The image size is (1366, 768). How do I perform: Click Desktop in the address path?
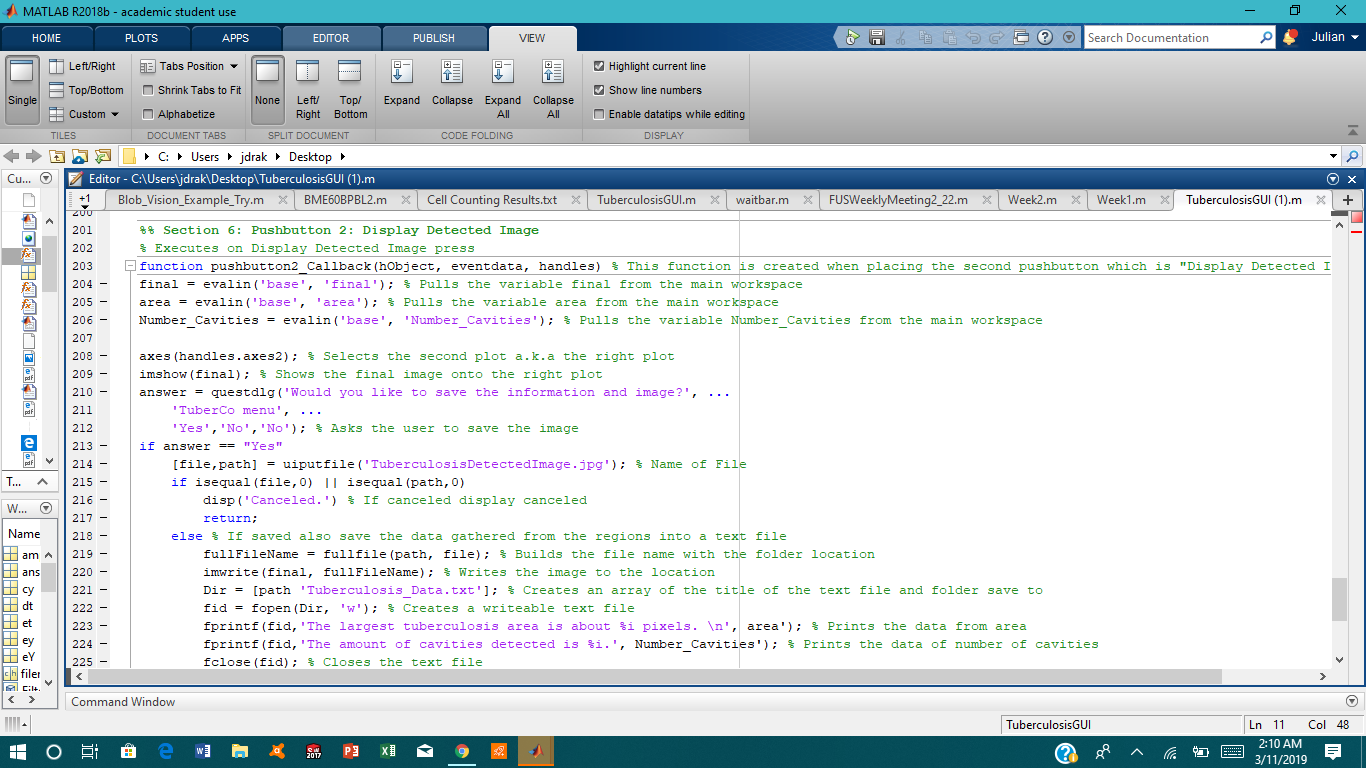pyautogui.click(x=311, y=157)
